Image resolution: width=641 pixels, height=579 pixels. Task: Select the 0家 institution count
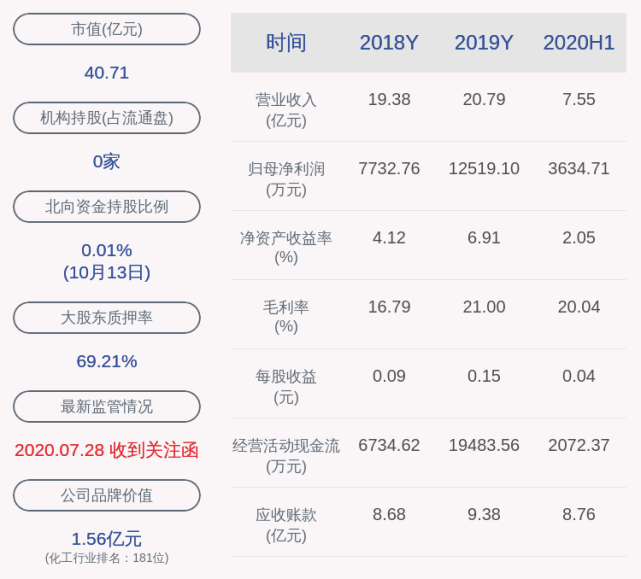pyautogui.click(x=107, y=162)
